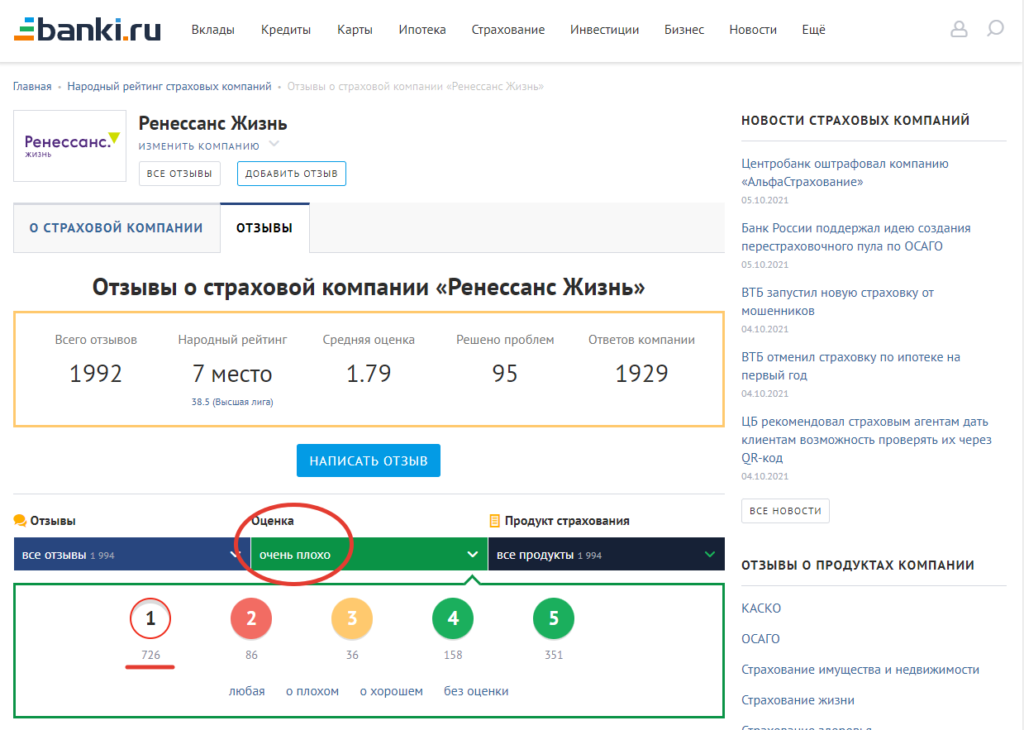Select the rating 4 green circle
The width and height of the screenshot is (1024, 730).
click(x=453, y=618)
